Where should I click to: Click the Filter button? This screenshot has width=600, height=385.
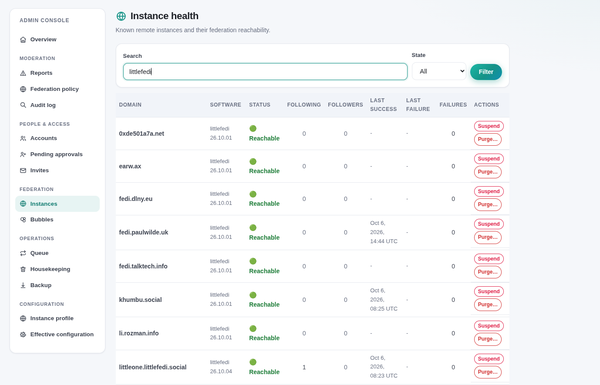(x=486, y=72)
